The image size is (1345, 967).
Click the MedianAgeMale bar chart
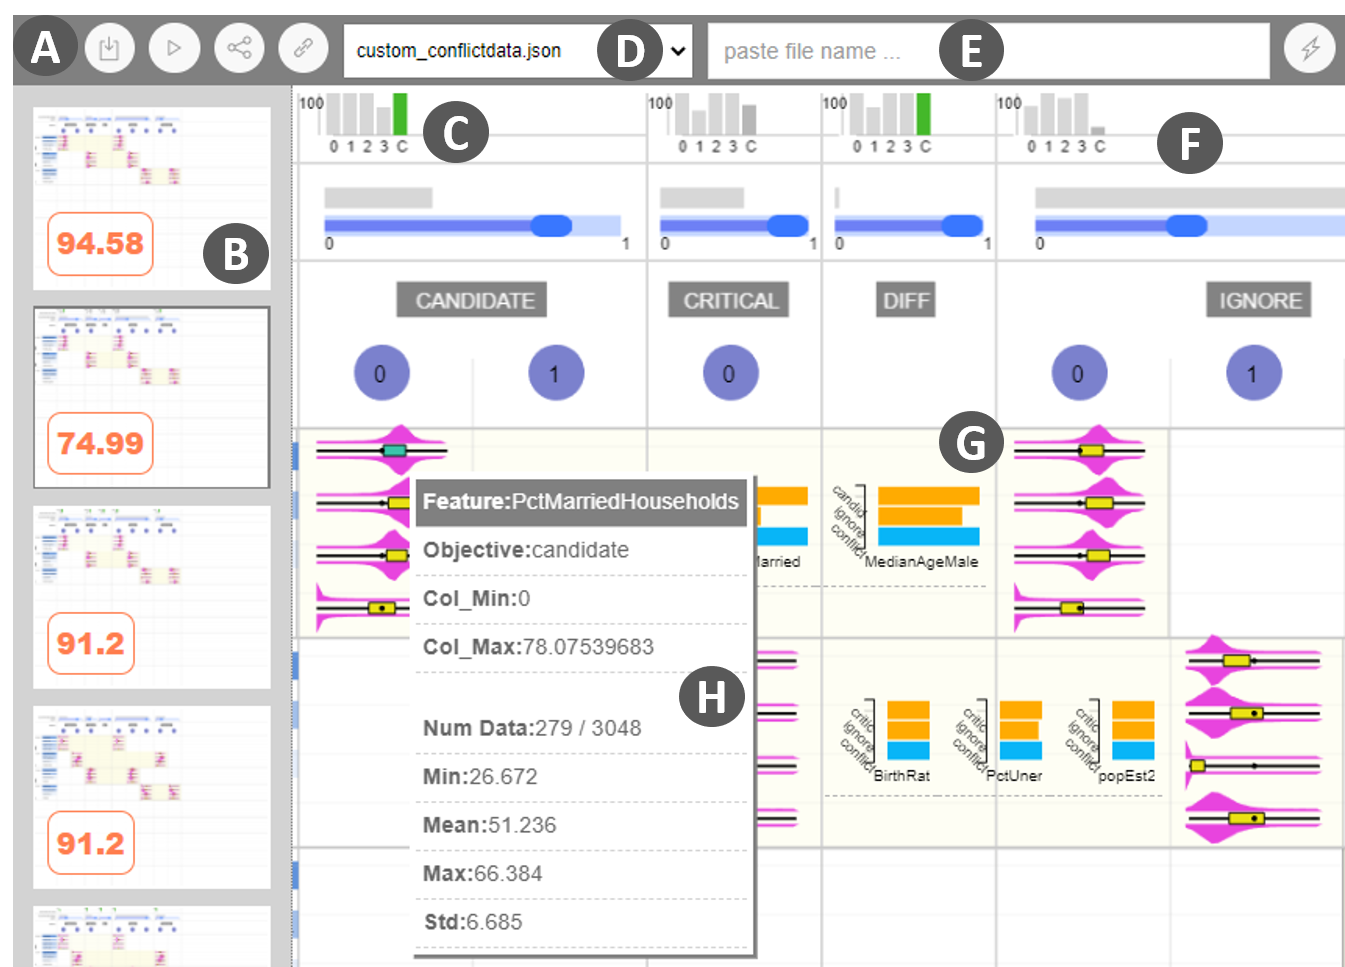[927, 516]
